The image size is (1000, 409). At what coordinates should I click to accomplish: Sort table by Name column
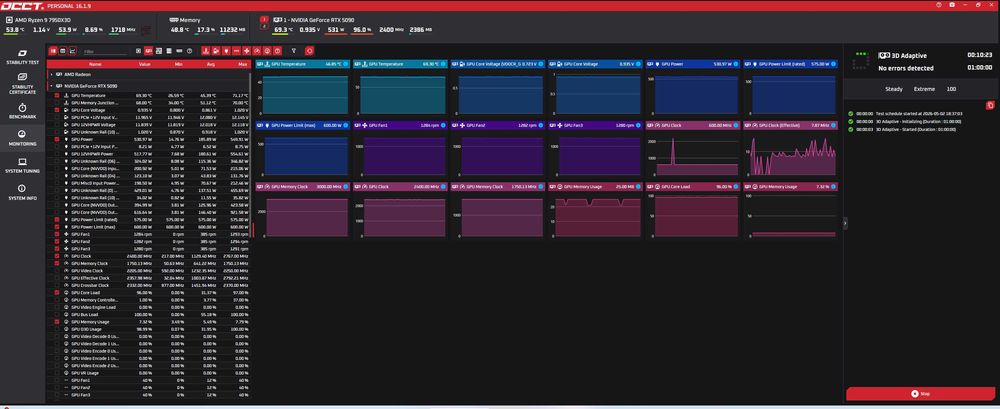(95, 64)
